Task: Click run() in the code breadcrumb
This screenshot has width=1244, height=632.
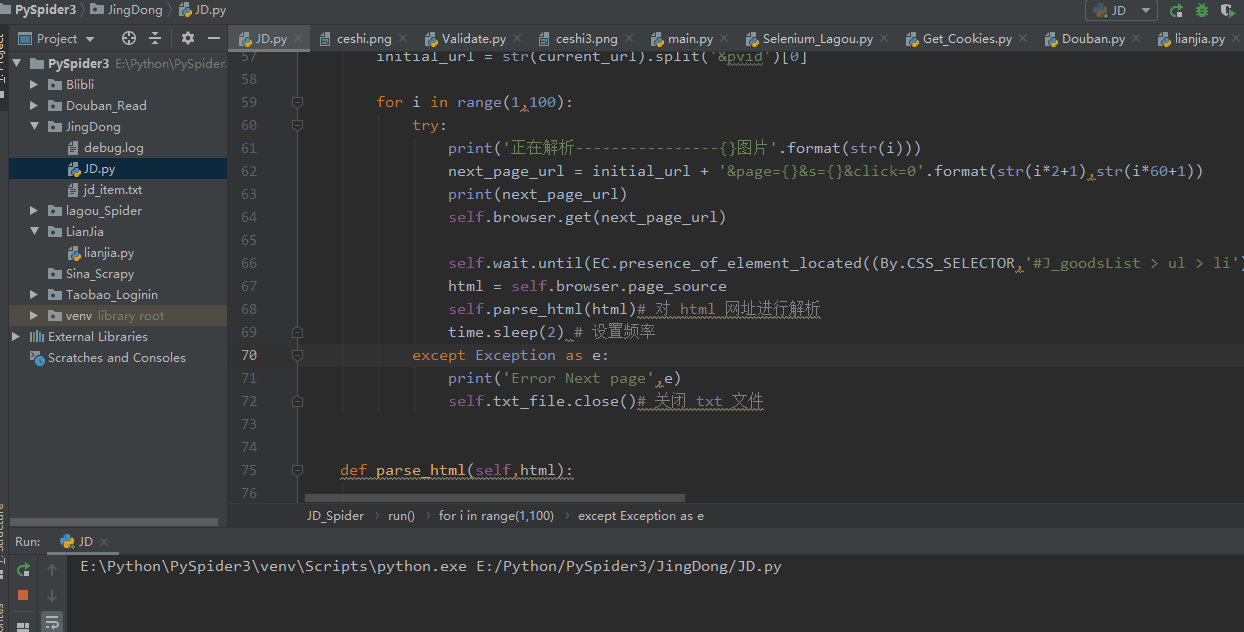Action: coord(401,516)
